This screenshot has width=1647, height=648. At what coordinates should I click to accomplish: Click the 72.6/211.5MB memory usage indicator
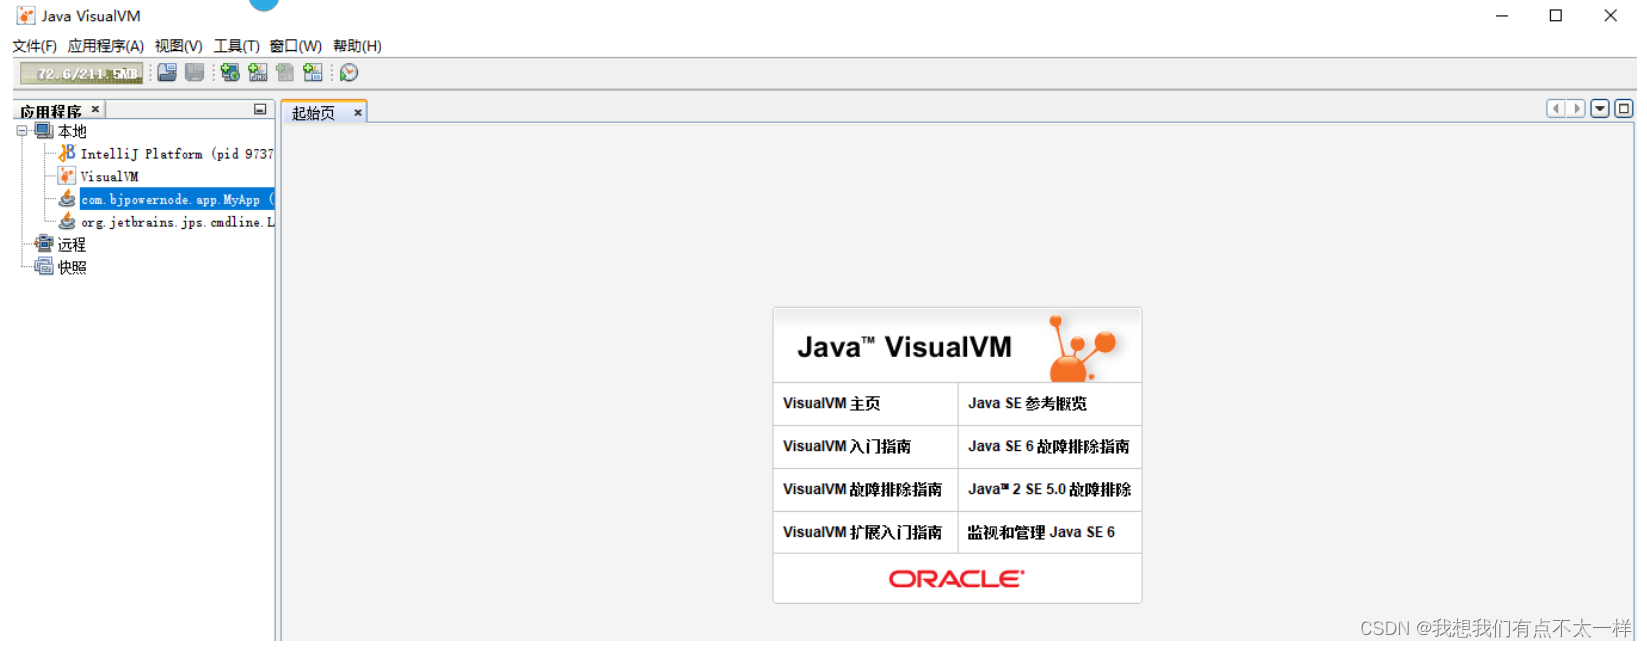point(82,73)
